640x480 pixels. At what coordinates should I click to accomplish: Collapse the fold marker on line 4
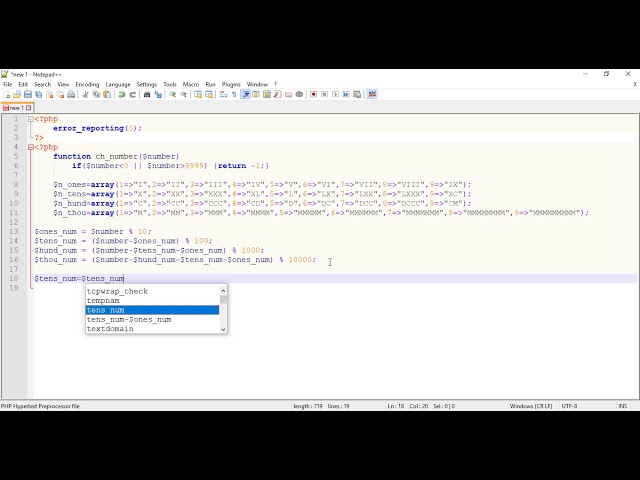click(x=31, y=147)
